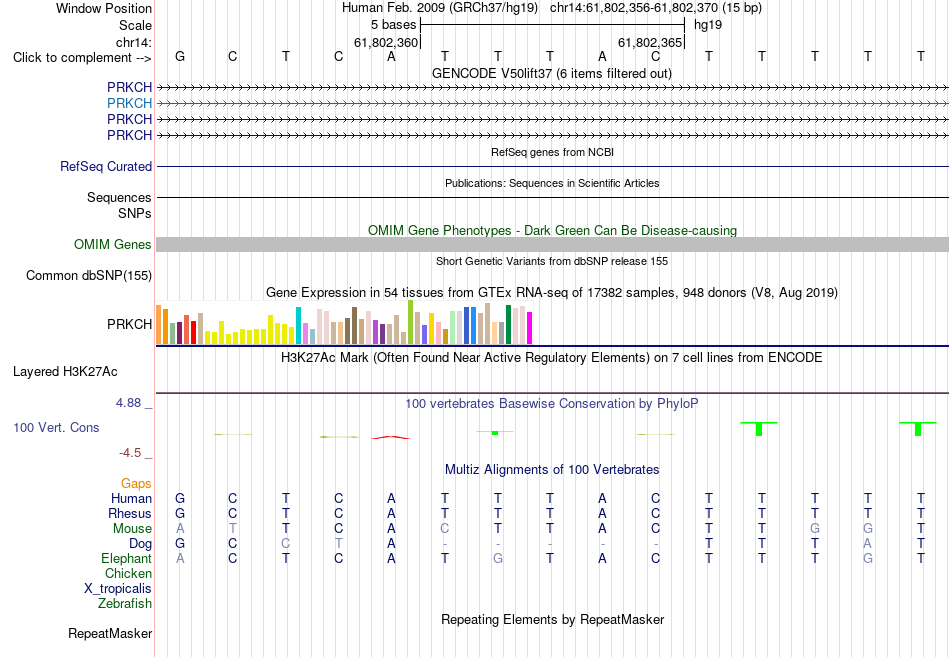Click the G base in the Dog row
Viewport: 950px width, 657px height.
coord(180,544)
